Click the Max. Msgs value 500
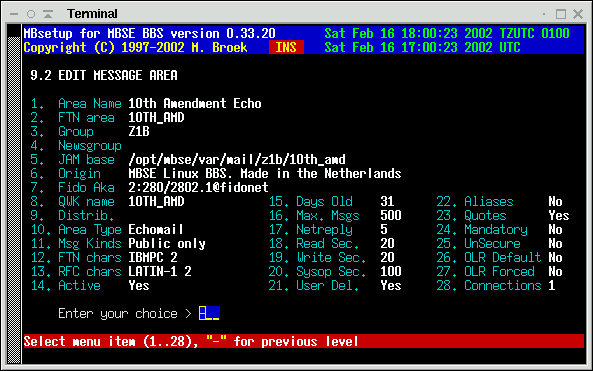Screen dimensions: 593x371 391,215
